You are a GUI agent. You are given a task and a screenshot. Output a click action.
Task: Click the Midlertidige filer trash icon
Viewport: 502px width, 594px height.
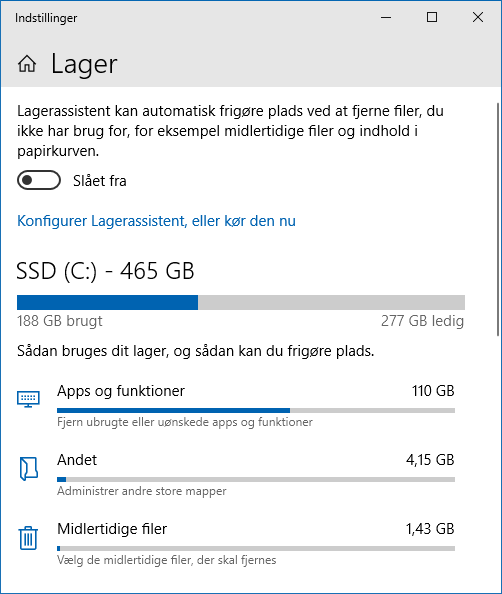(28, 538)
